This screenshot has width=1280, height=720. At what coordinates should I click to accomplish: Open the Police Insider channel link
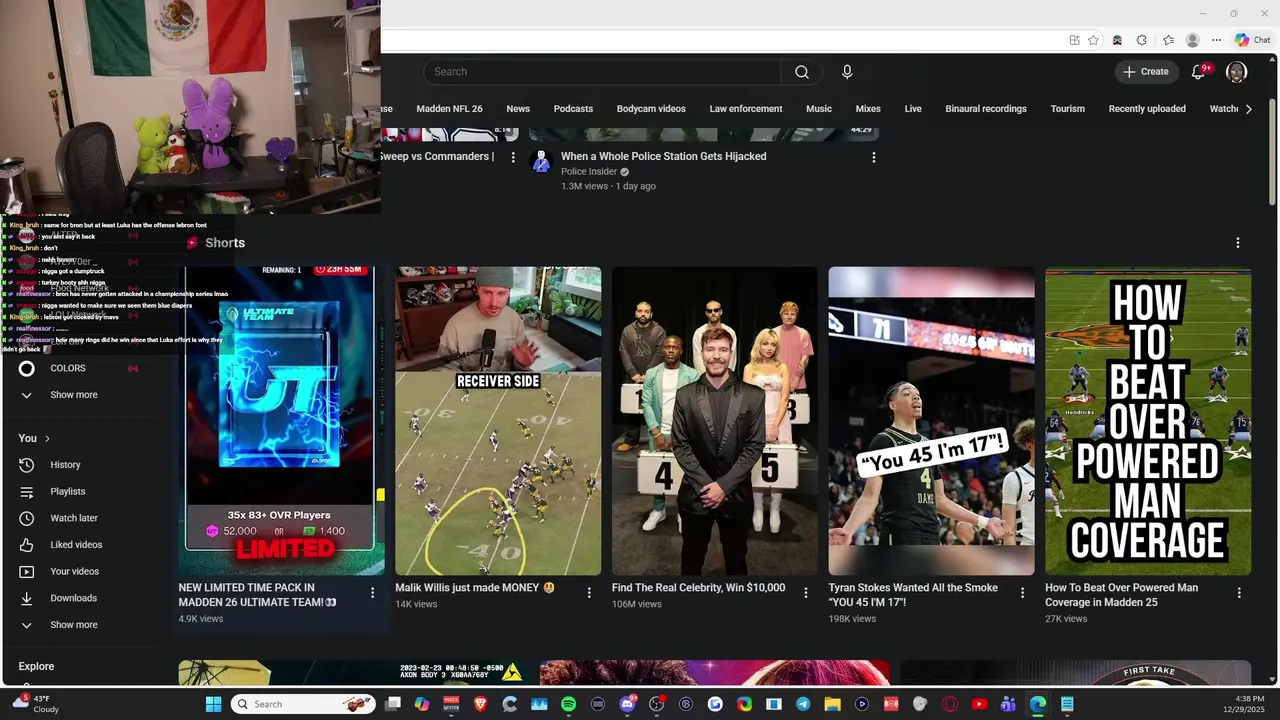tap(588, 172)
